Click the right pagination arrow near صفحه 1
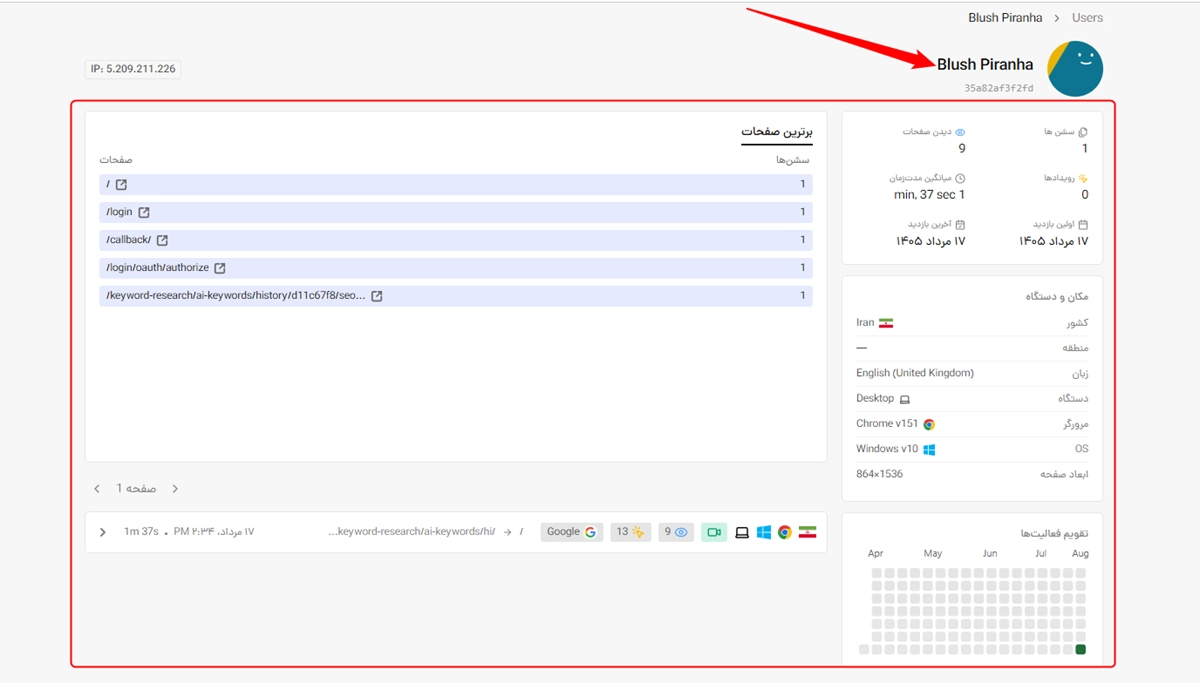1200x683 pixels. coord(175,489)
